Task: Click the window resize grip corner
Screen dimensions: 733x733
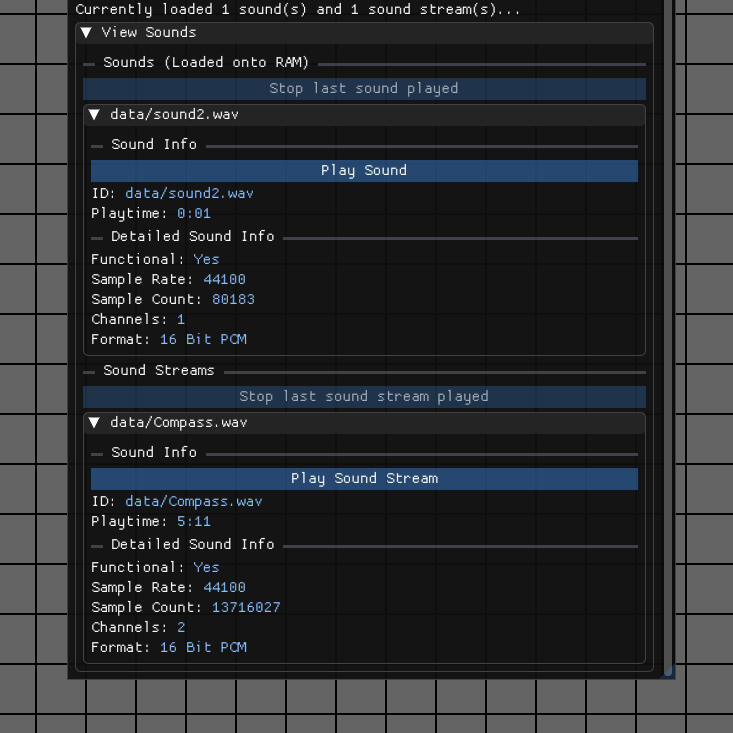Action: click(x=668, y=671)
